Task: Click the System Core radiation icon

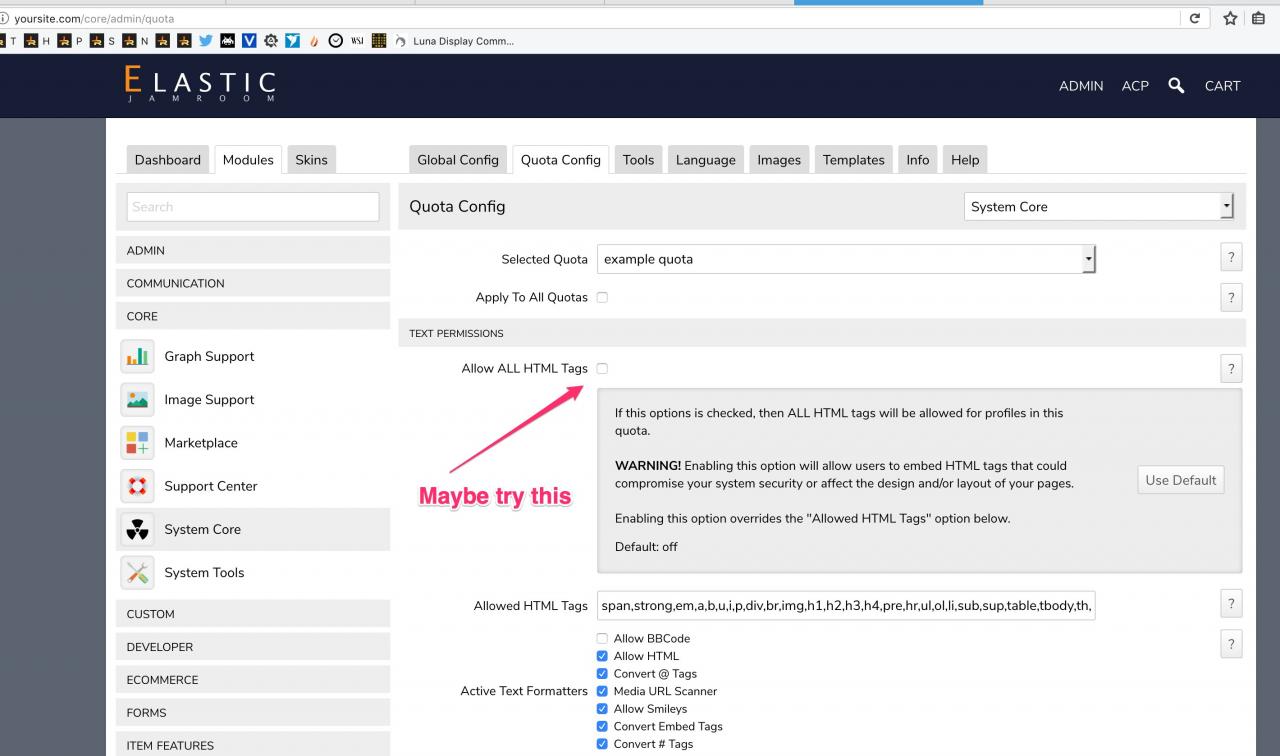Action: click(x=137, y=529)
